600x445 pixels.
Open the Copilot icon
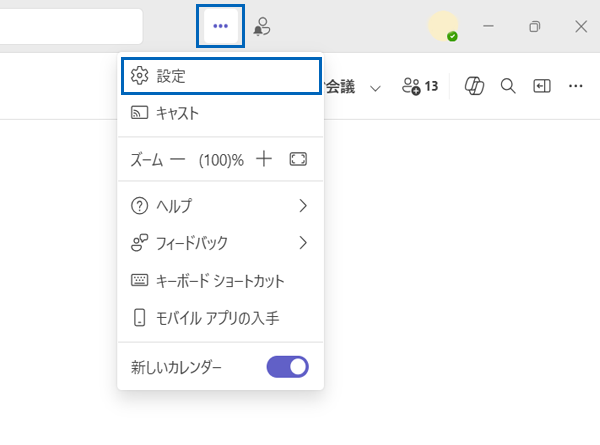474,86
